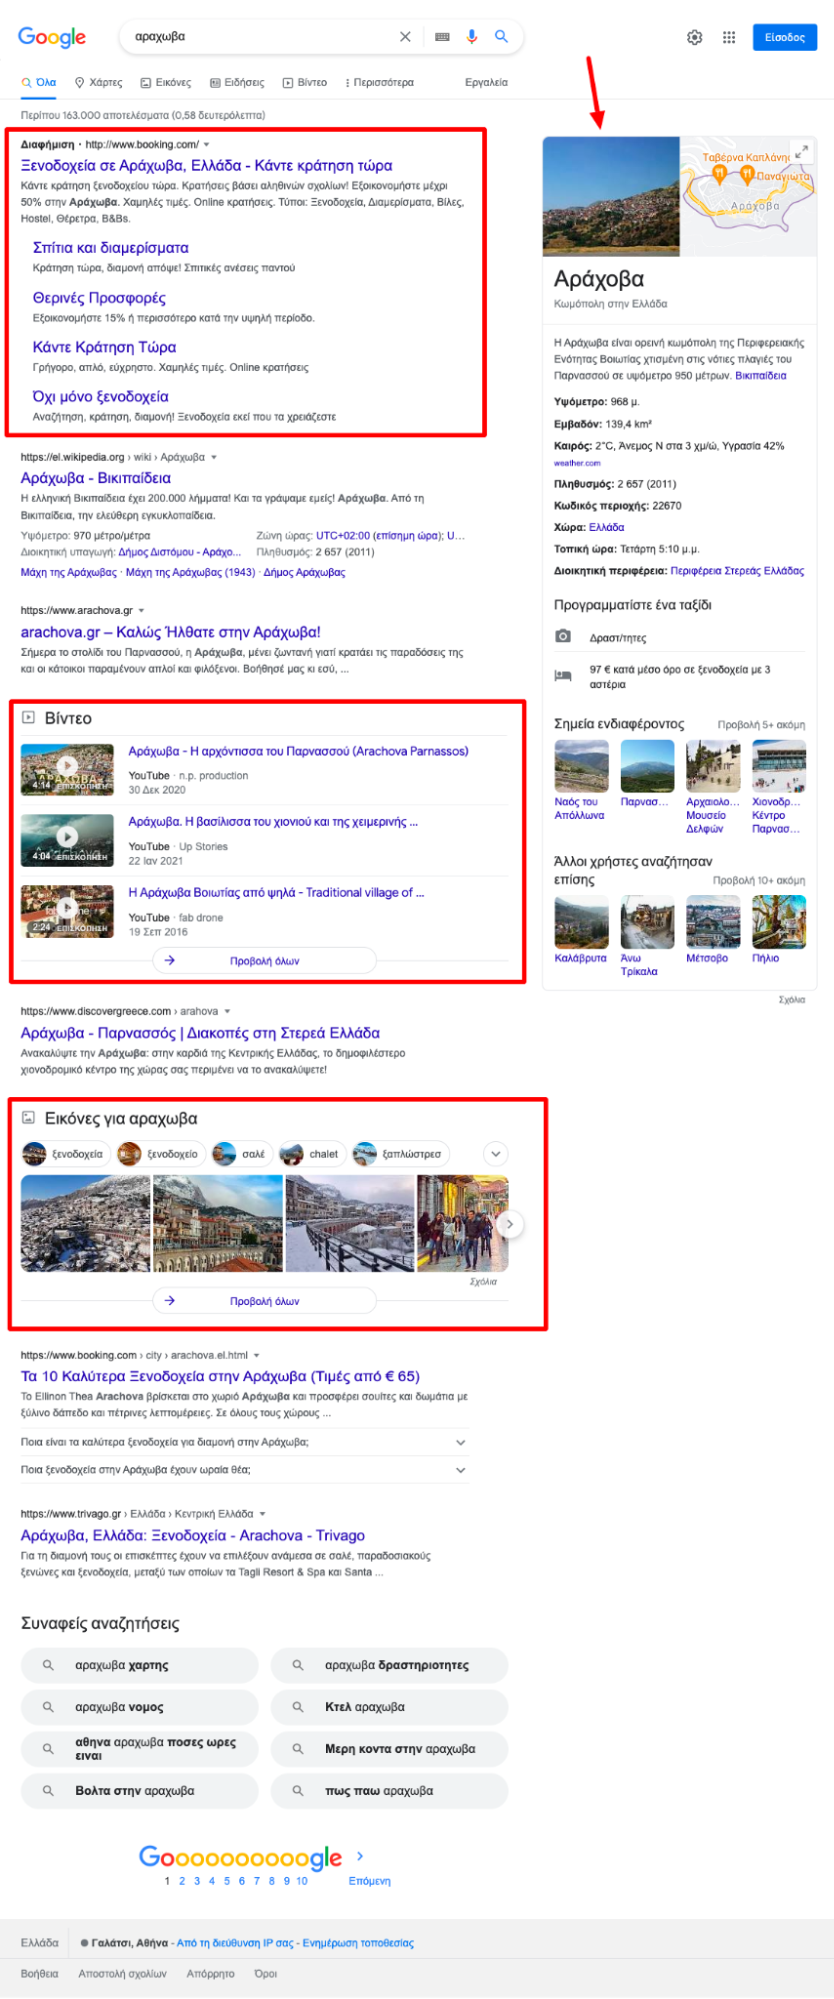Image resolution: width=834 pixels, height=1999 pixels.
Task: Open the Αράχωβα - Βικιπαίδεια result
Action: coord(96,478)
